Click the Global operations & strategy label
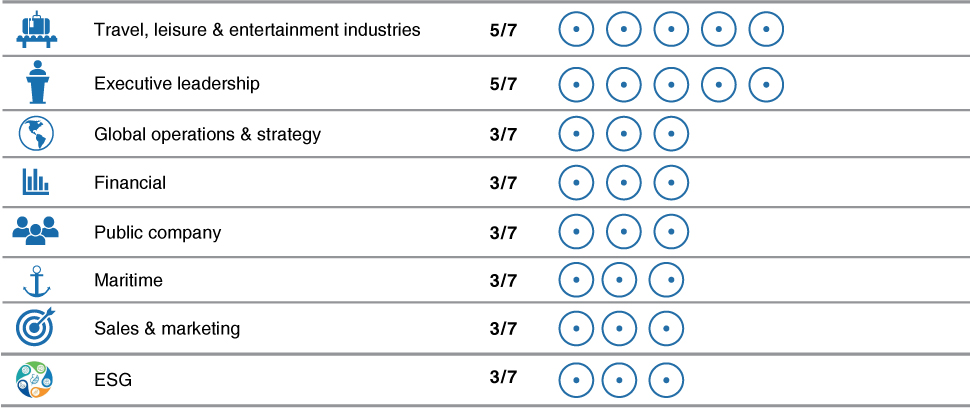Viewport: 970px width, 408px height. (207, 134)
